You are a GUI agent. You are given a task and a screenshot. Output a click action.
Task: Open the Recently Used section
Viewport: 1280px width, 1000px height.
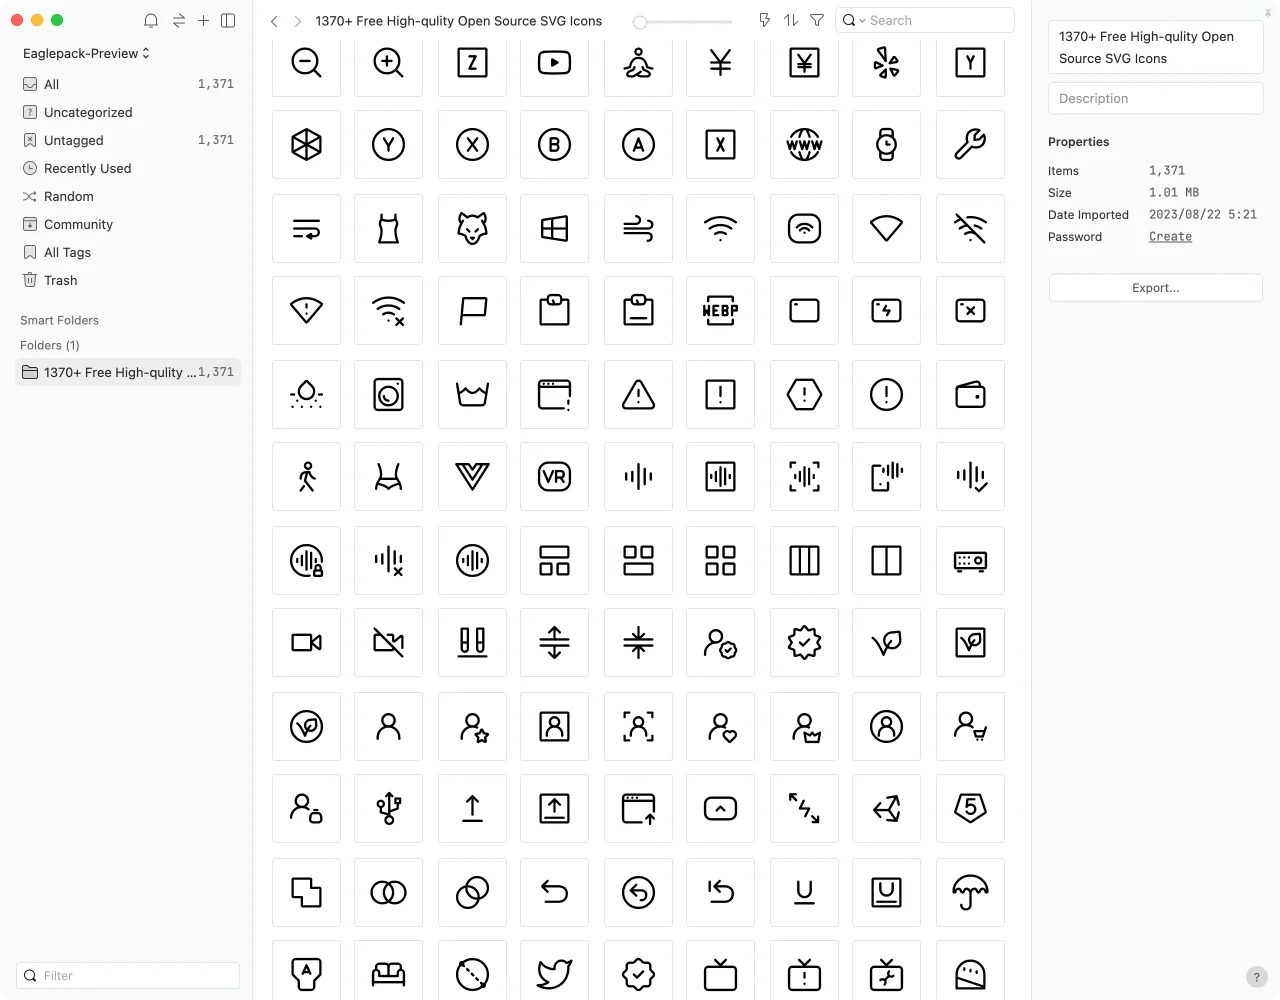87,168
